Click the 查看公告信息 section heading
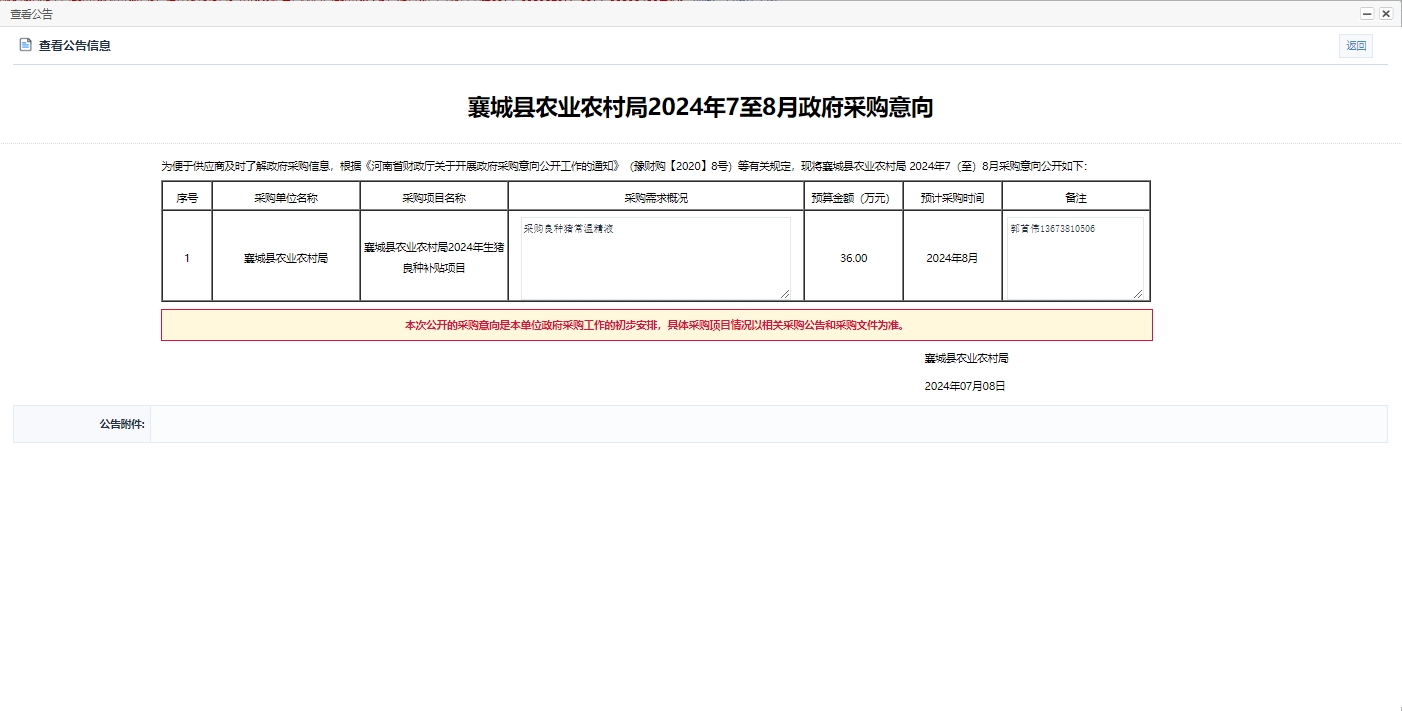The width and height of the screenshot is (1402, 711). pos(75,46)
